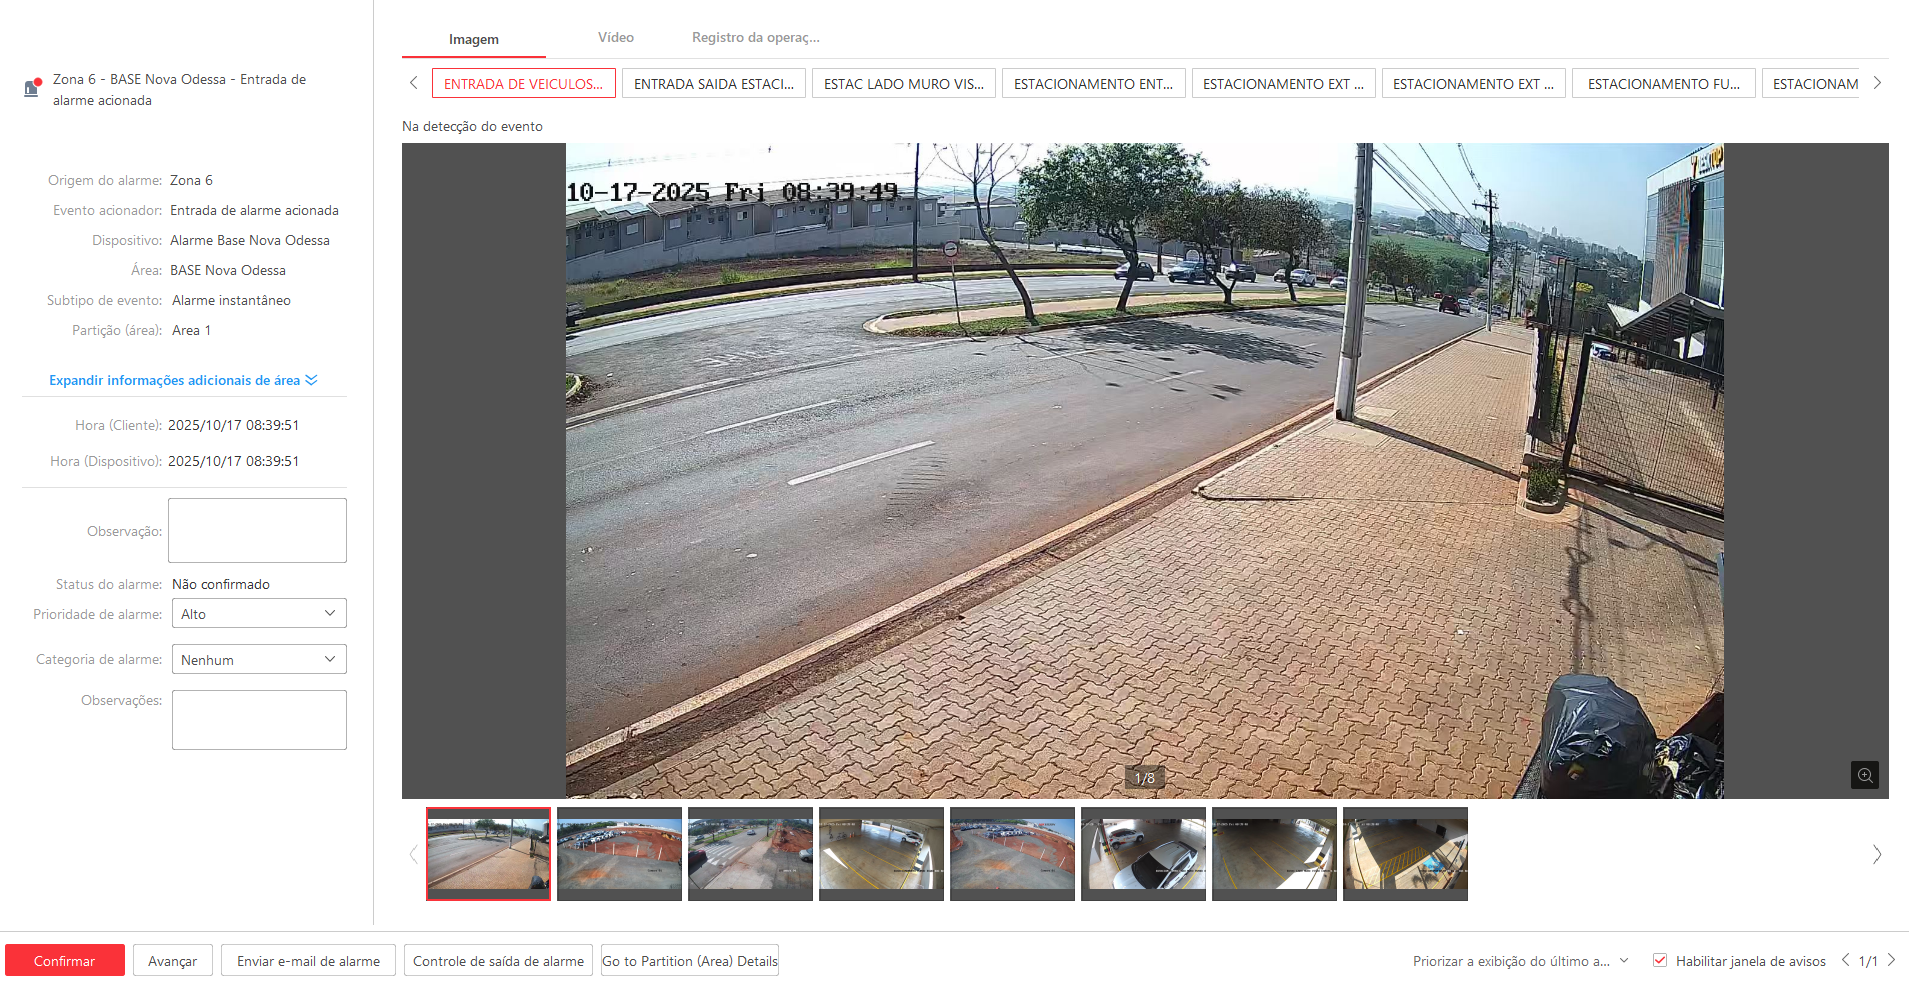Screen dimensions: 1909x984
Task: Go to next alarm page arrow
Action: (x=1891, y=960)
